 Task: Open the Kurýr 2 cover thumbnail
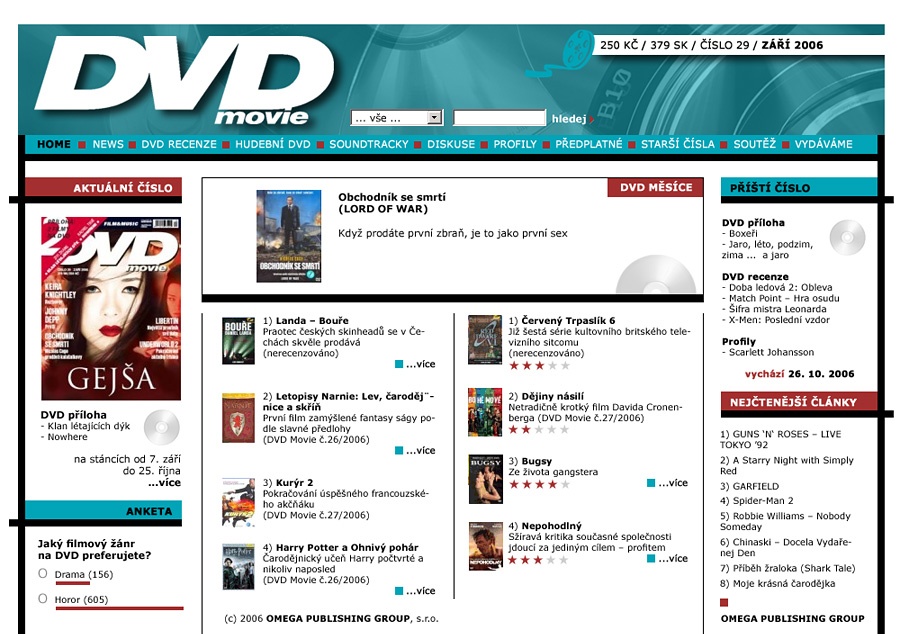pos(238,502)
